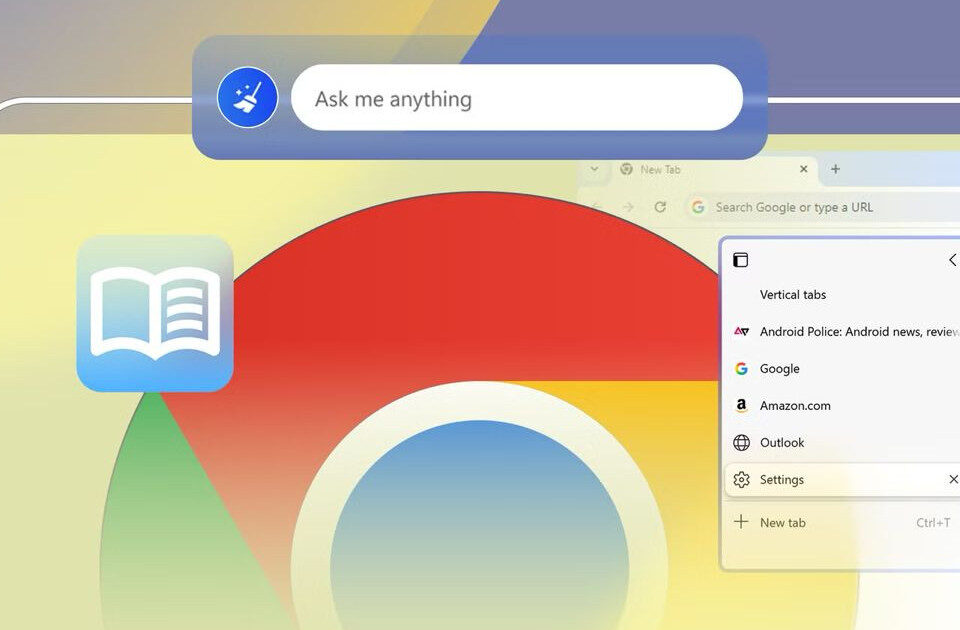
Task: Add a tab with the tab strip plus button
Action: pyautogui.click(x=835, y=169)
